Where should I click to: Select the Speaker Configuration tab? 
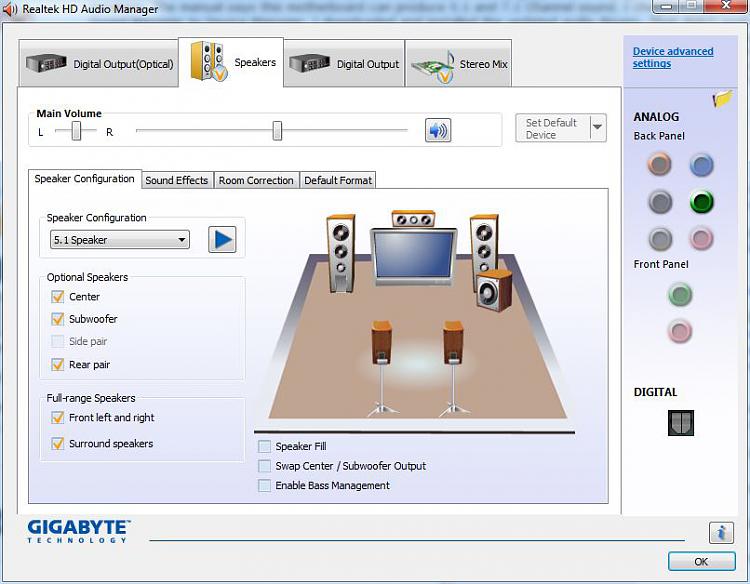click(85, 179)
